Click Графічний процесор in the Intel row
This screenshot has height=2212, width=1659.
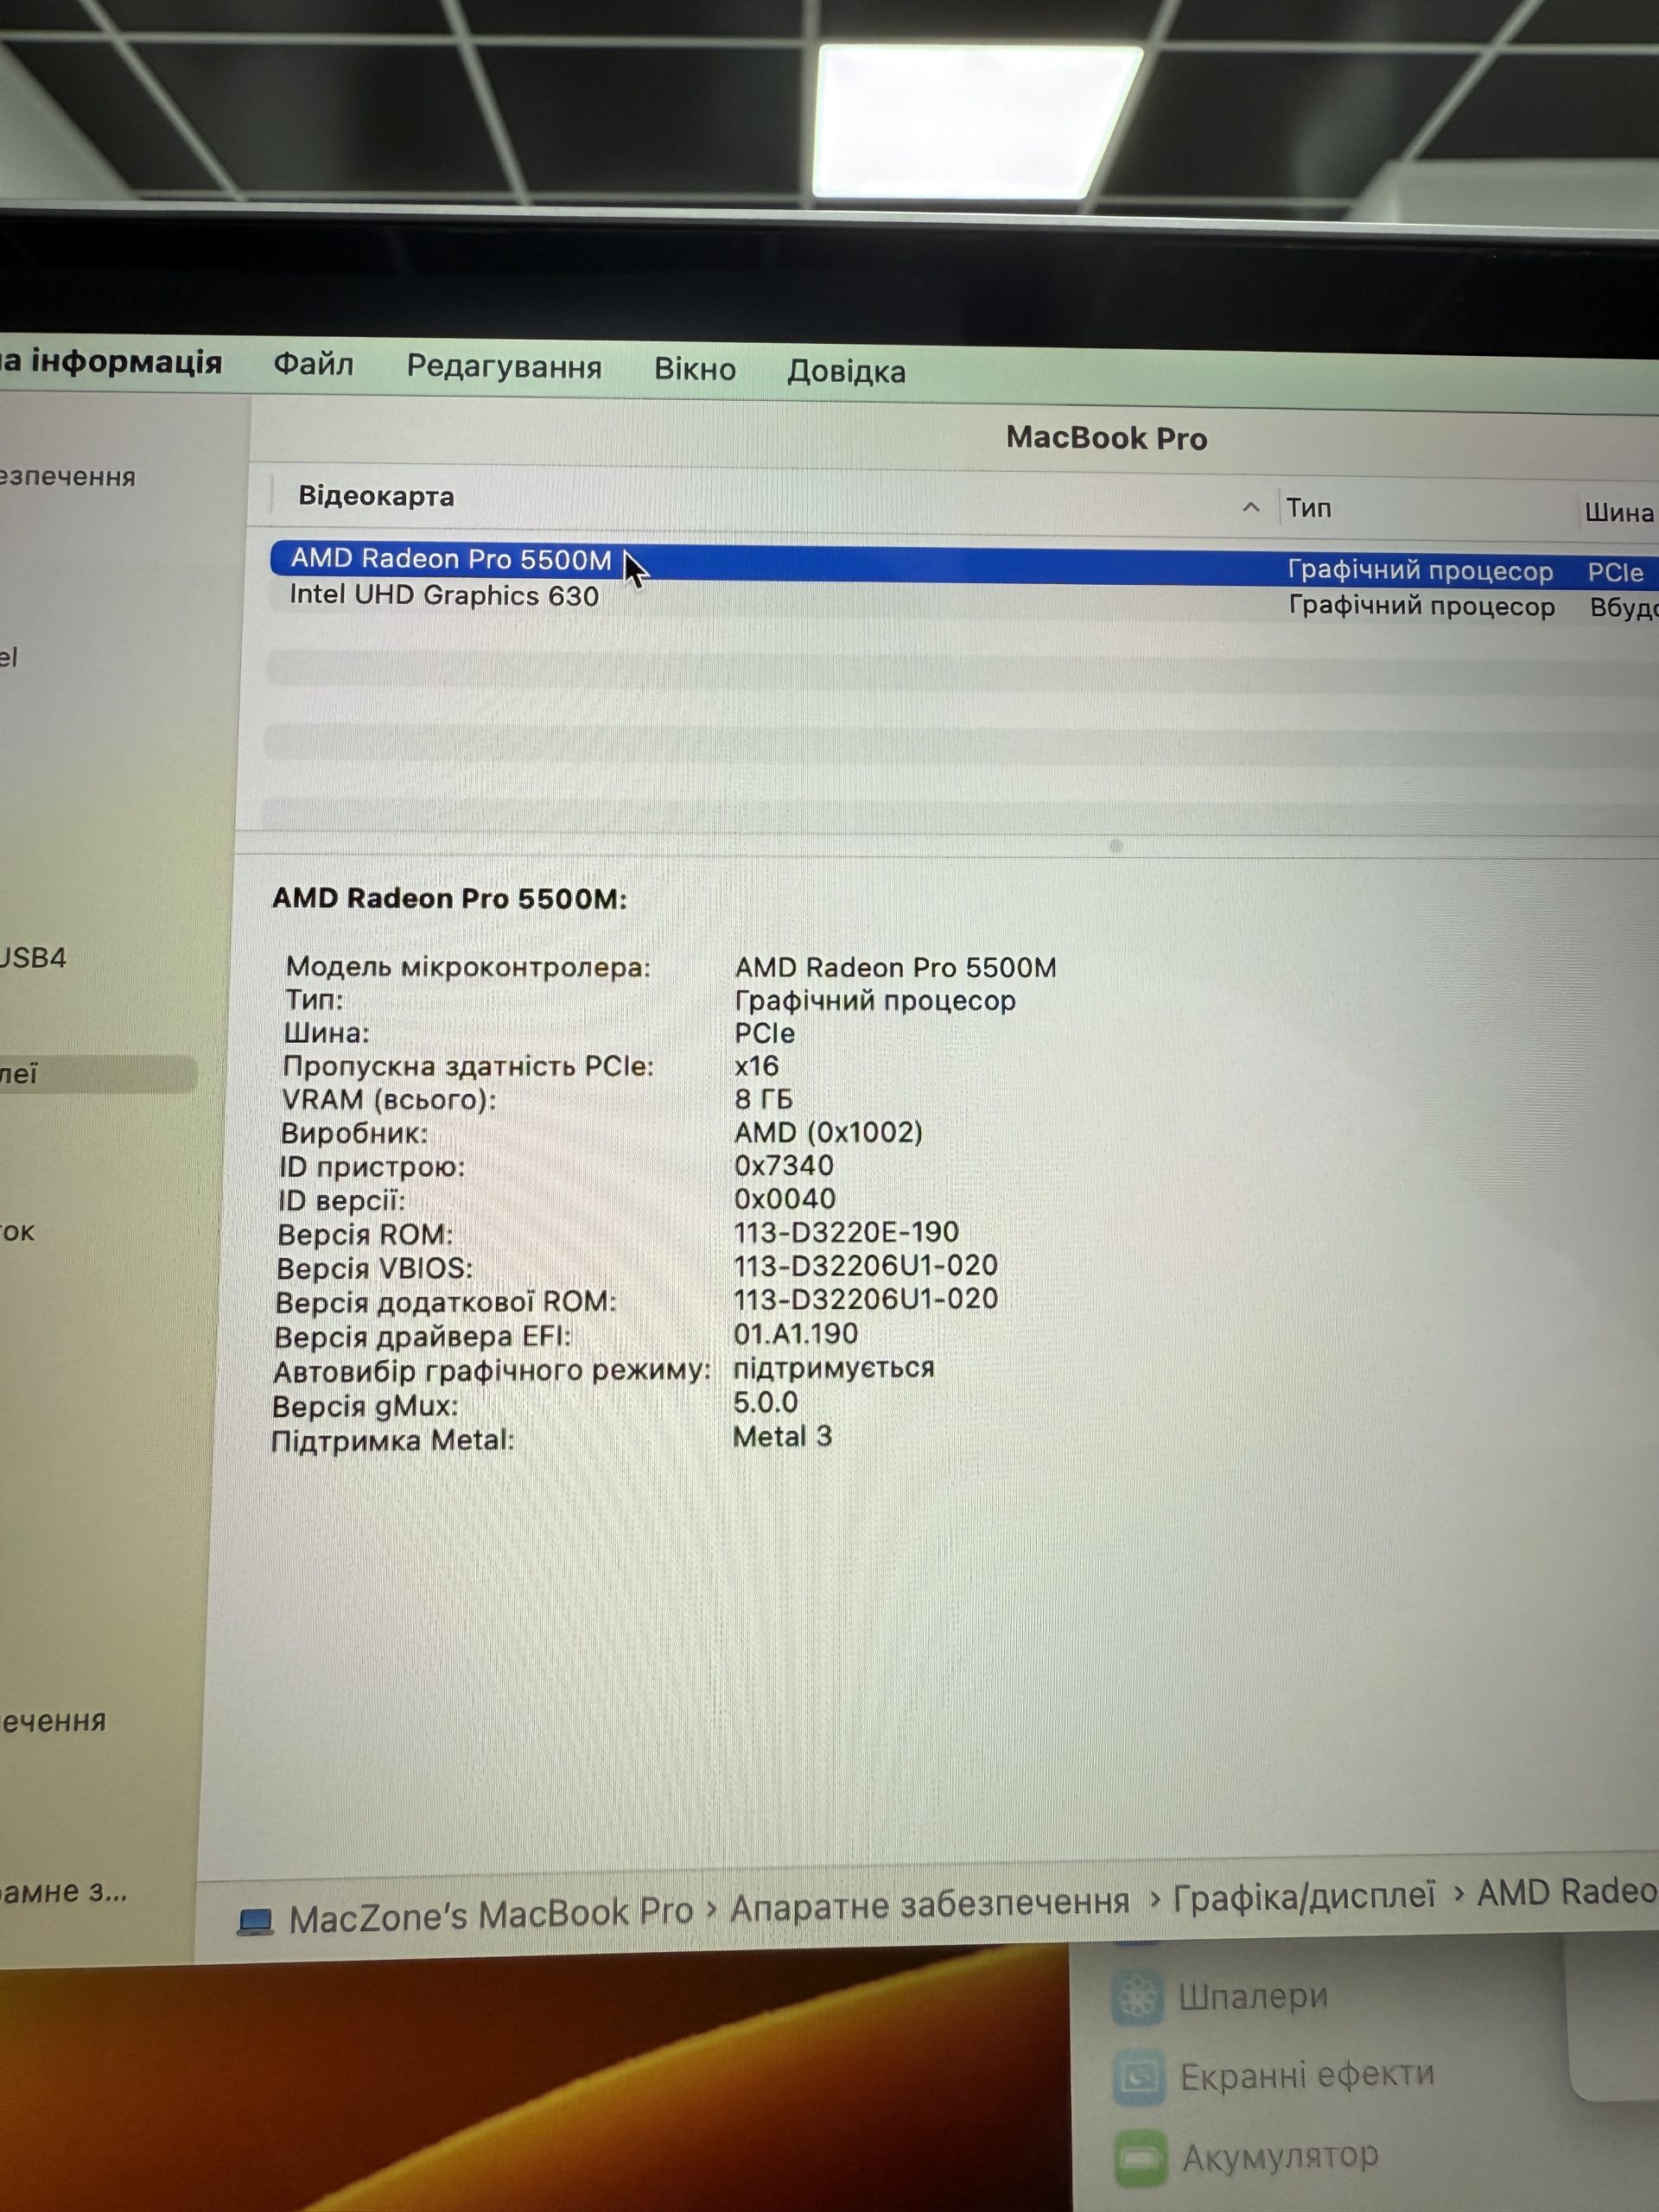tap(1421, 606)
